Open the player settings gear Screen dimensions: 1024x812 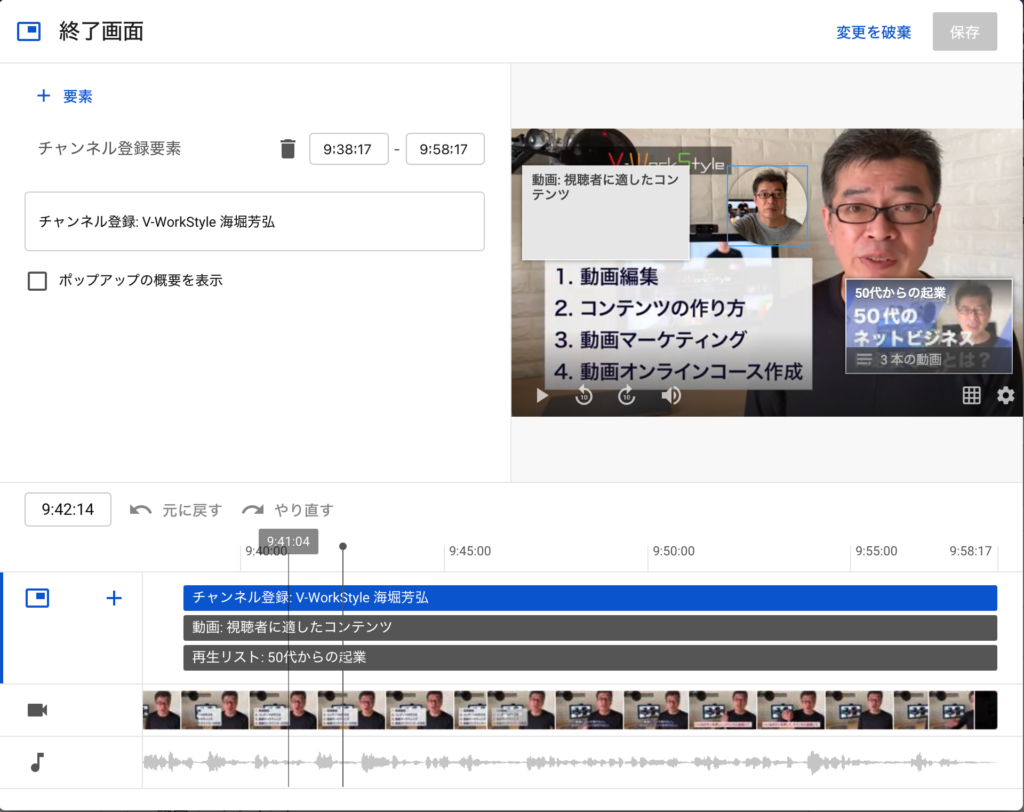pos(1005,396)
